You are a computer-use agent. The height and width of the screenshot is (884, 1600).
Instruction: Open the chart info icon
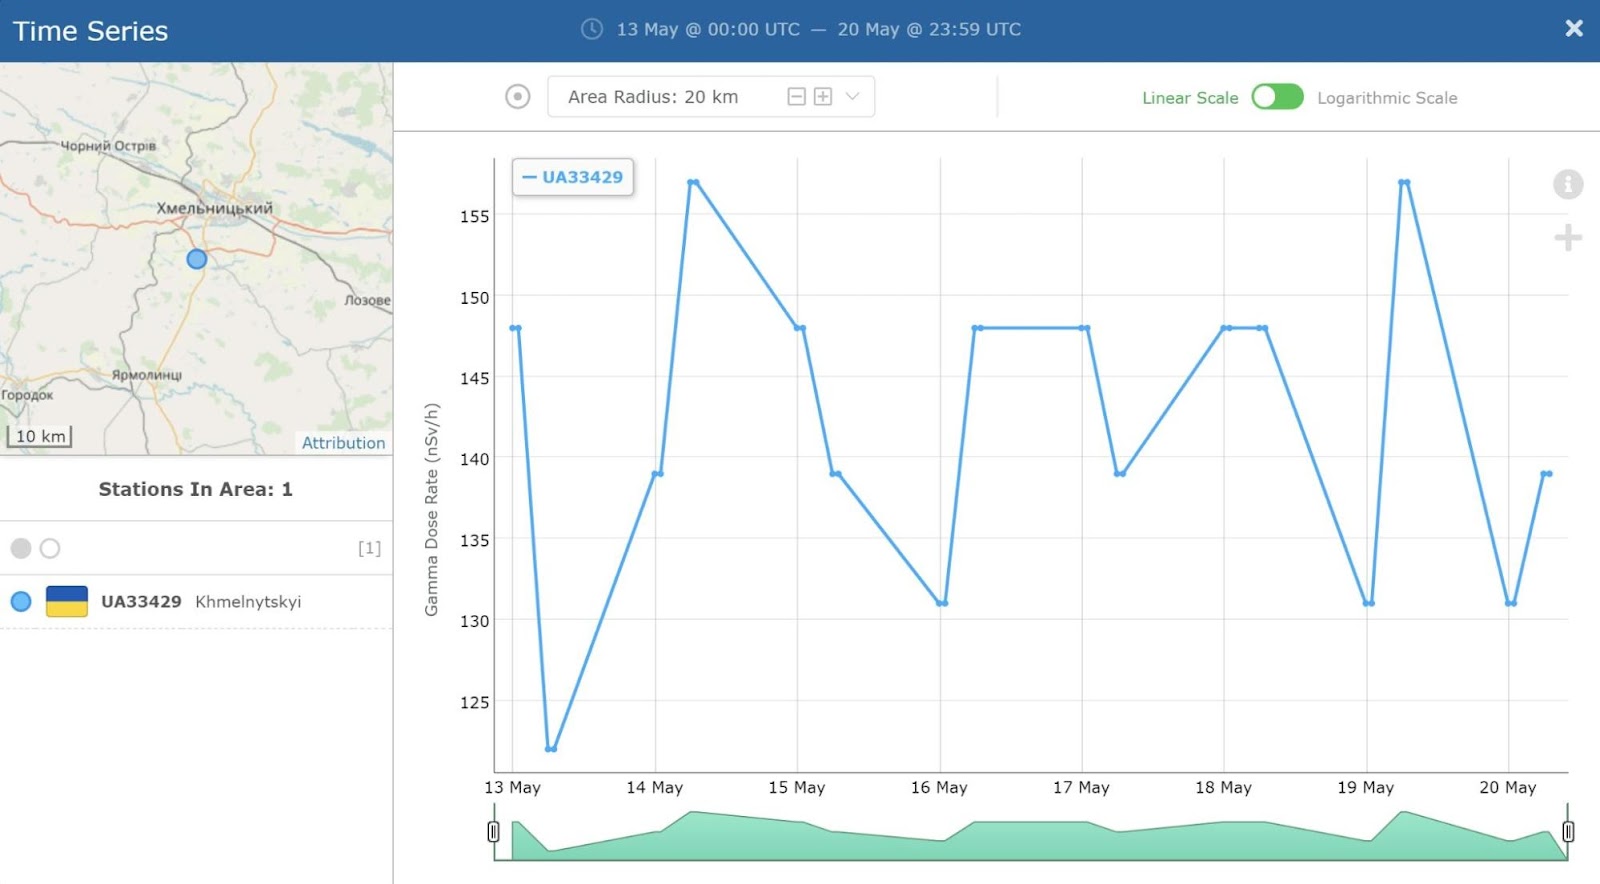(1568, 184)
